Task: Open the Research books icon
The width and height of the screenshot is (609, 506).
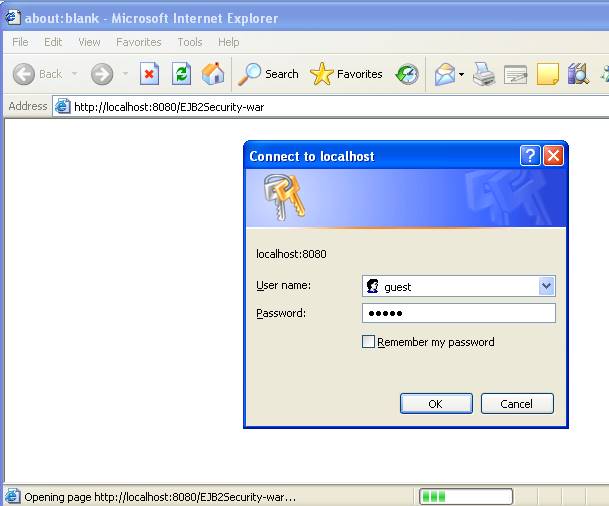Action: point(578,74)
